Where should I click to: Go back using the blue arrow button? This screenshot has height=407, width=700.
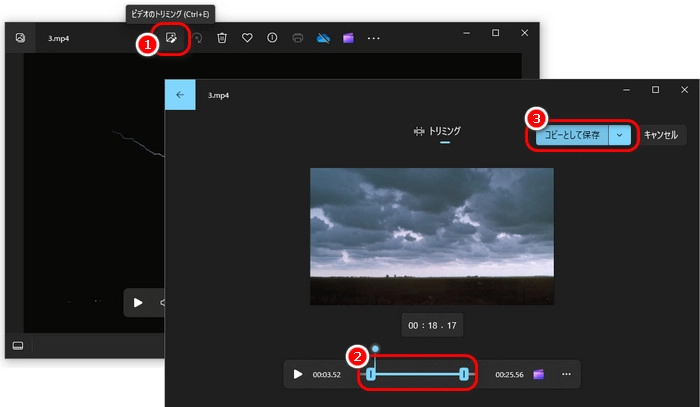[180, 95]
